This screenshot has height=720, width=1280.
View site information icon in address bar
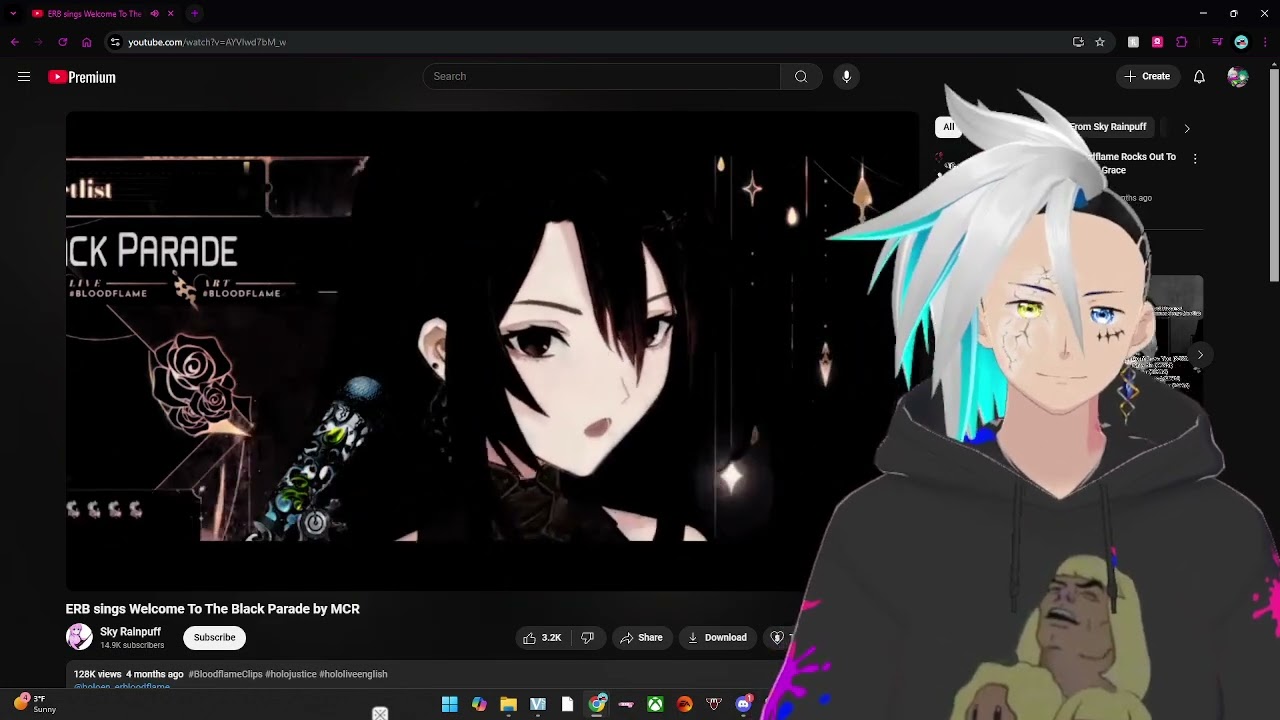(x=115, y=42)
